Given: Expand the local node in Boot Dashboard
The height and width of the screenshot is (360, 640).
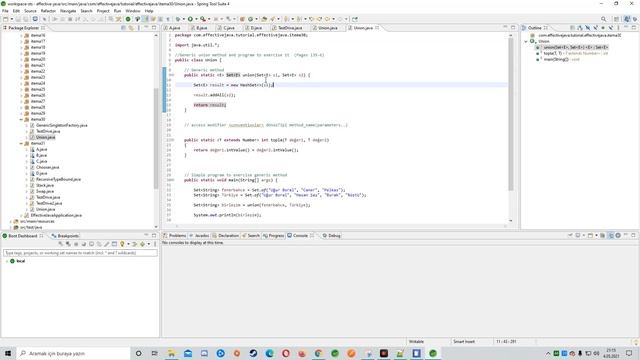Looking at the screenshot, I should pyautogui.click(x=7, y=261).
